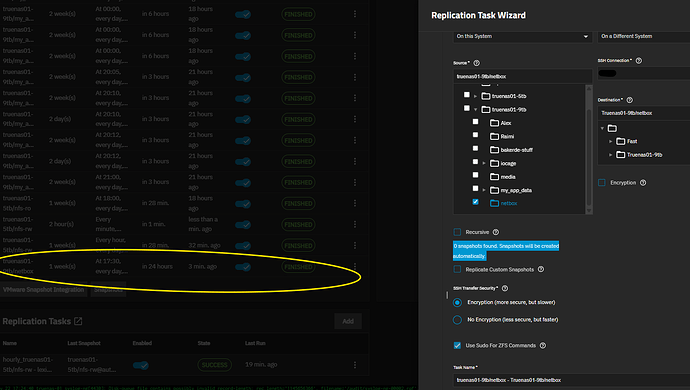Click the Fast folder icon in destination tree

[x=620, y=141]
